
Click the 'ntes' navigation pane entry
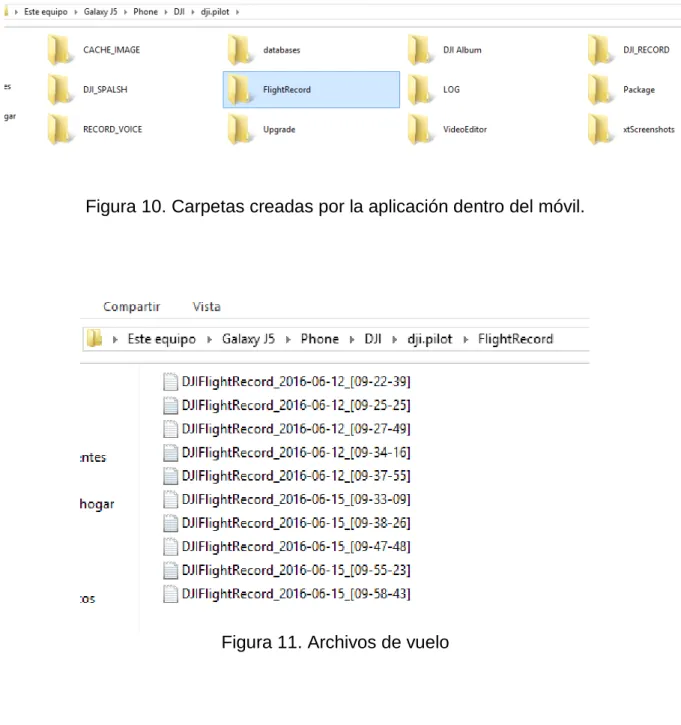tap(93, 457)
